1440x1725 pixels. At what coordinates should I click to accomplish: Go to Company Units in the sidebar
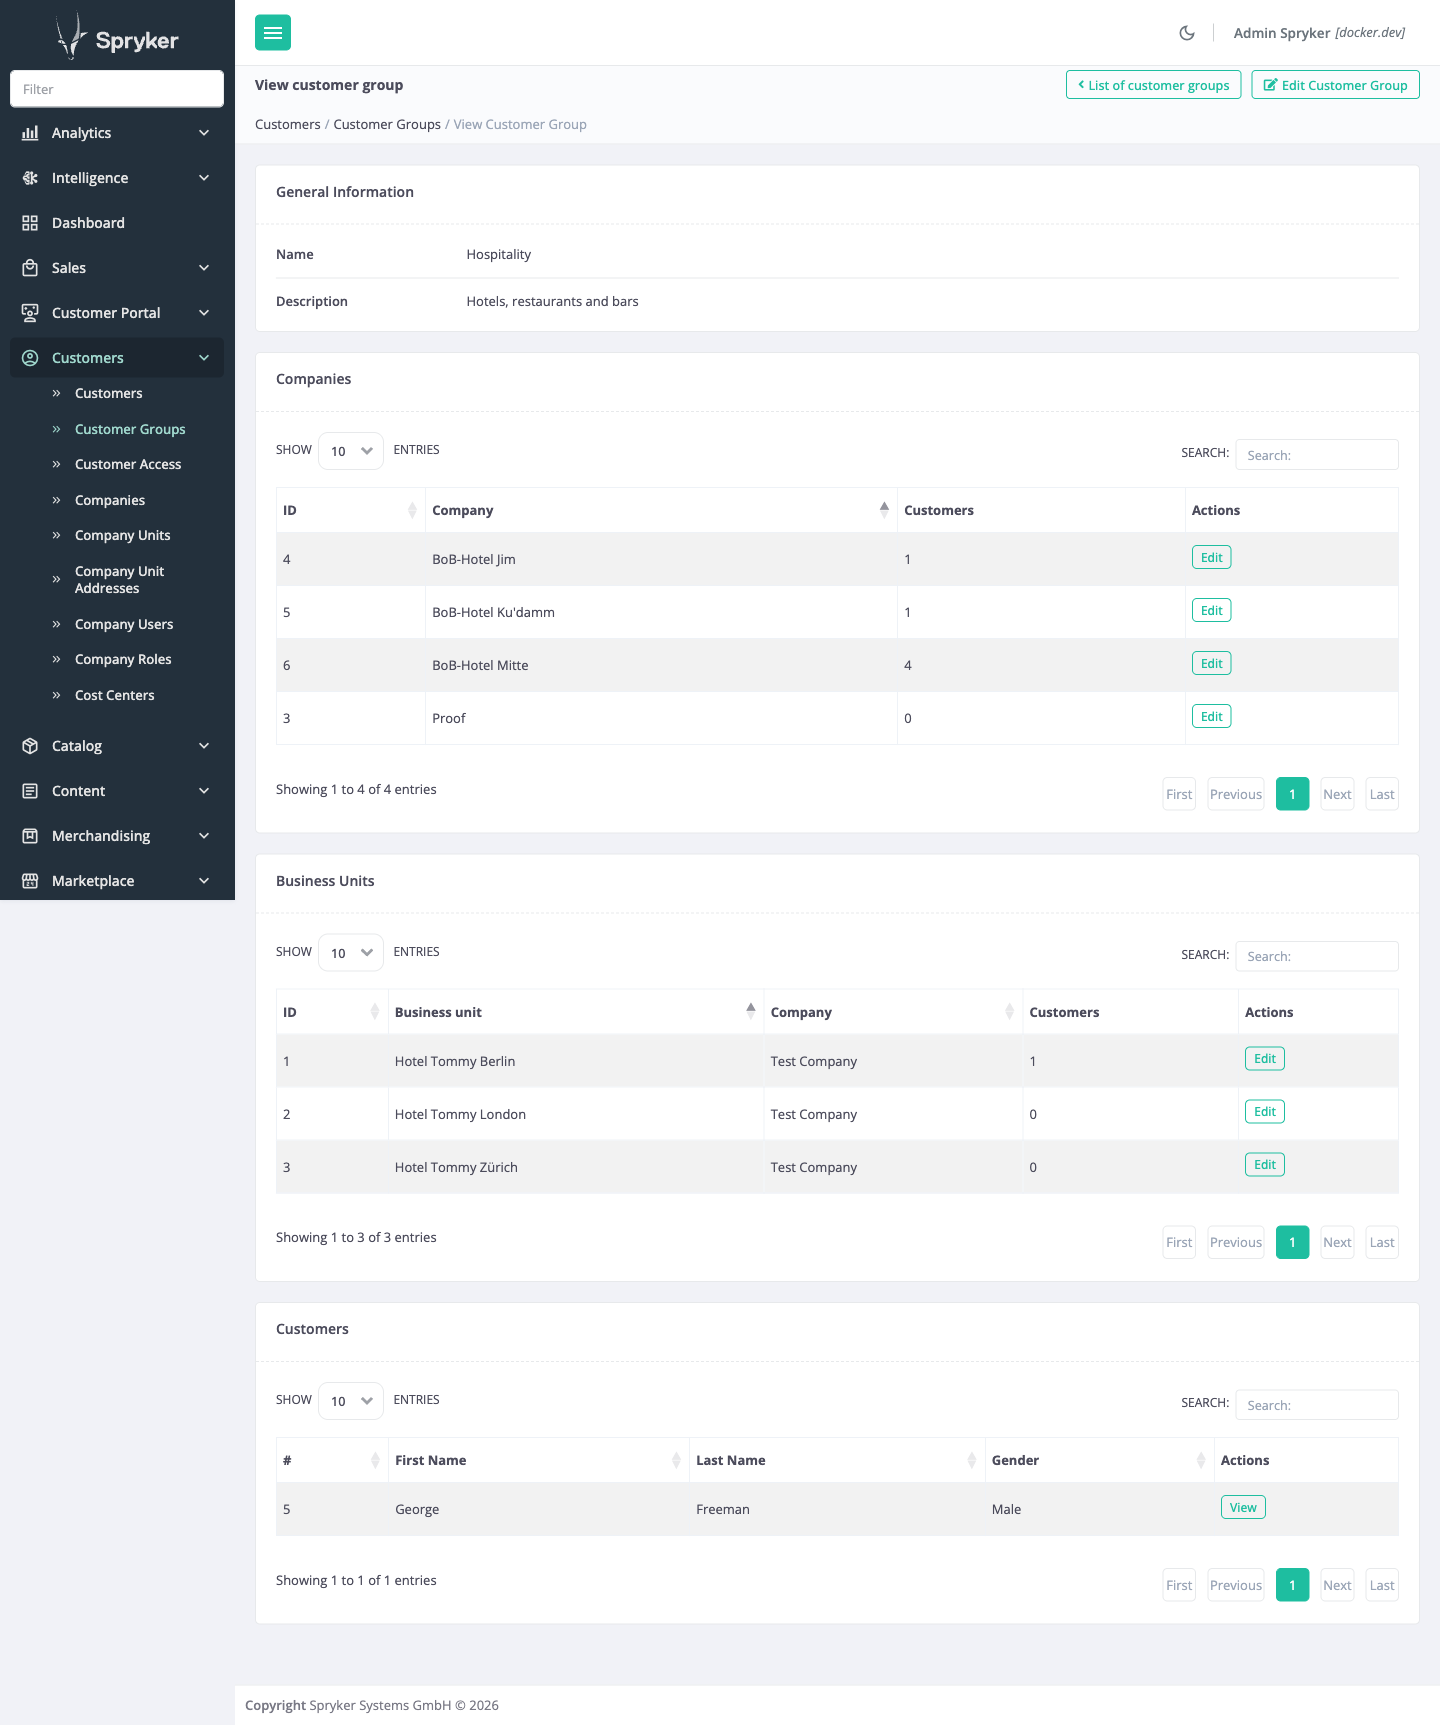pyautogui.click(x=123, y=535)
